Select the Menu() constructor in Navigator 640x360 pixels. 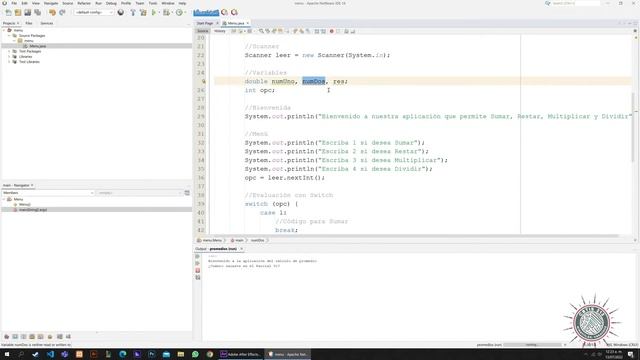tap(24, 204)
